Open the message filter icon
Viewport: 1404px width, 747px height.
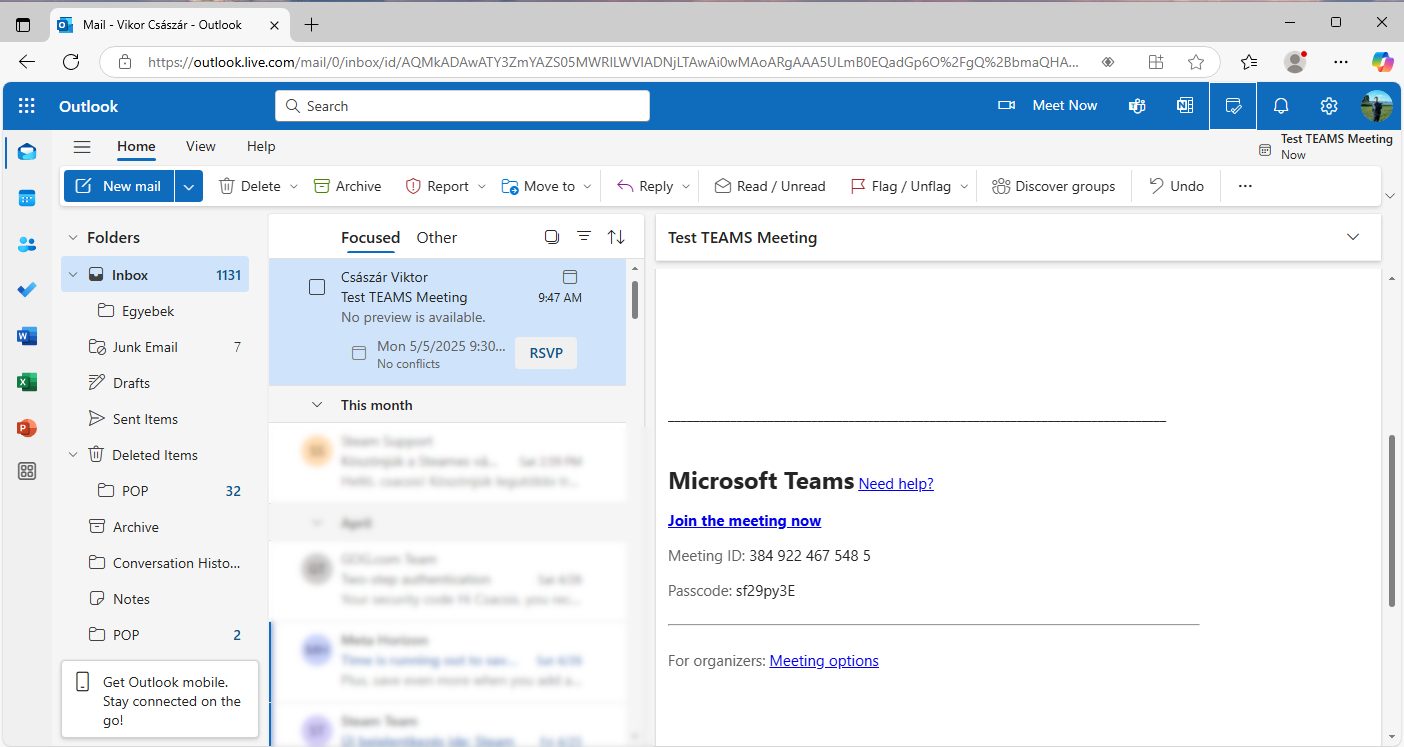click(x=584, y=237)
